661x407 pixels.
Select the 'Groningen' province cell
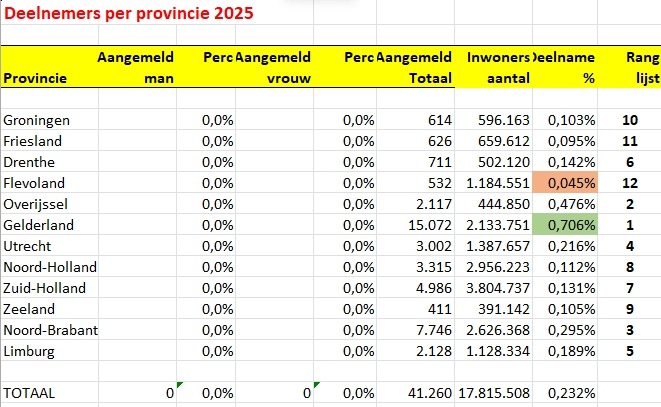[36, 120]
